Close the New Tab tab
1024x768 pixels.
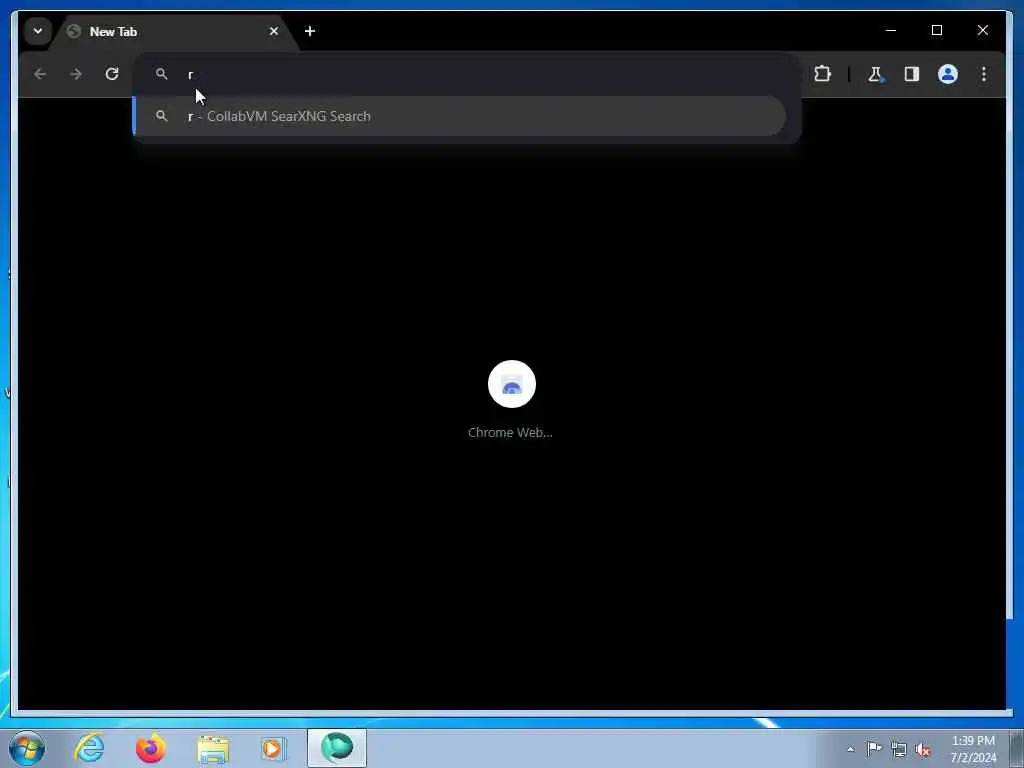(x=274, y=31)
